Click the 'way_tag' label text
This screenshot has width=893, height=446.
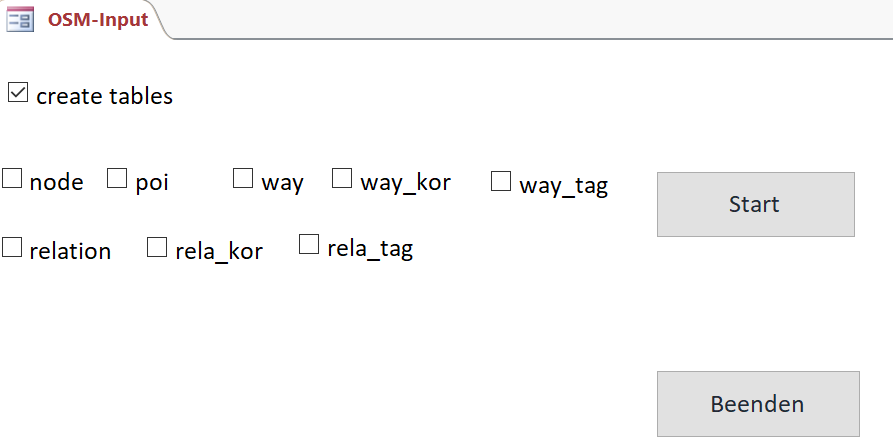564,186
